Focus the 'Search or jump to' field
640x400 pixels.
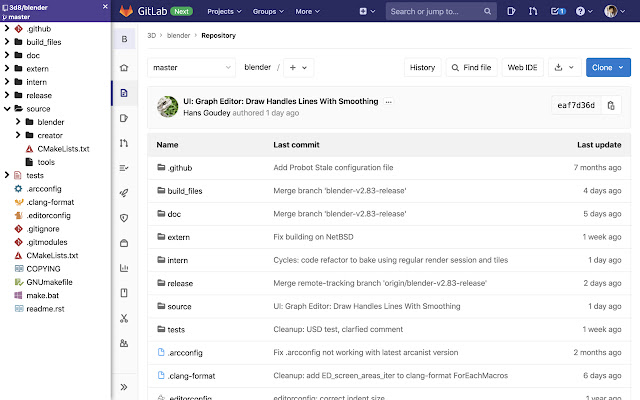point(441,11)
